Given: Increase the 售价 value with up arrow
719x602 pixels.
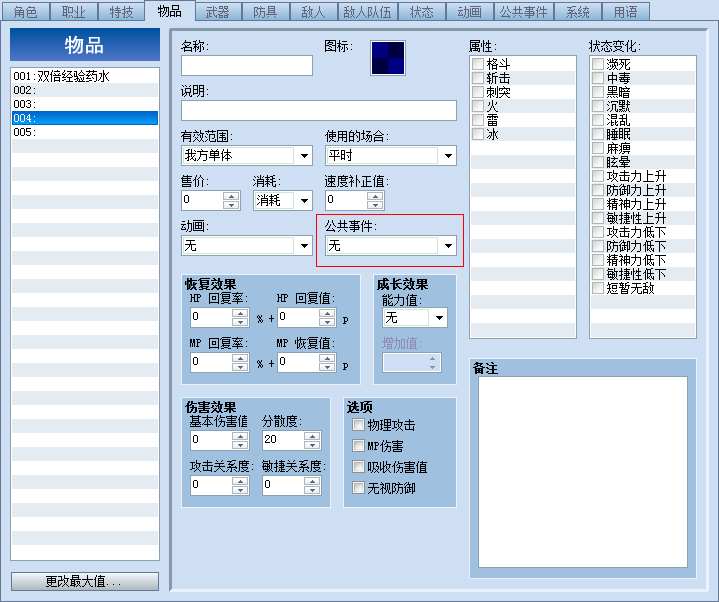Looking at the screenshot, I should tap(231, 196).
